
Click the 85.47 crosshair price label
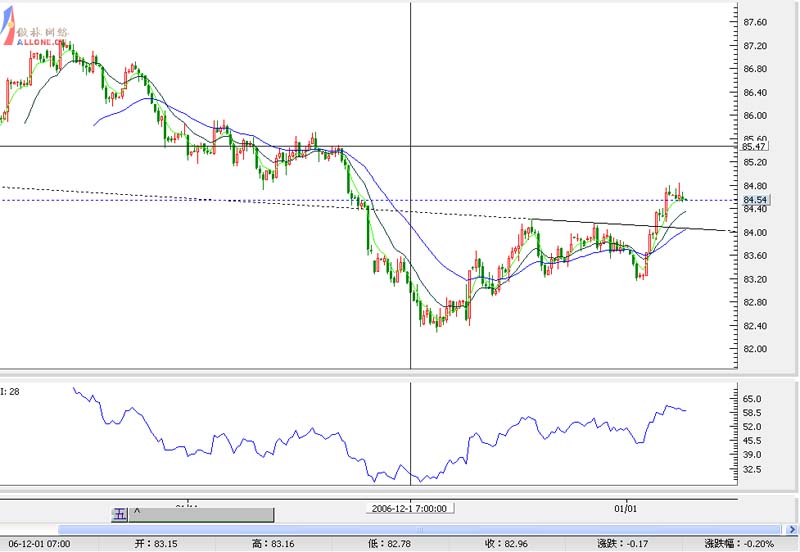pos(755,146)
